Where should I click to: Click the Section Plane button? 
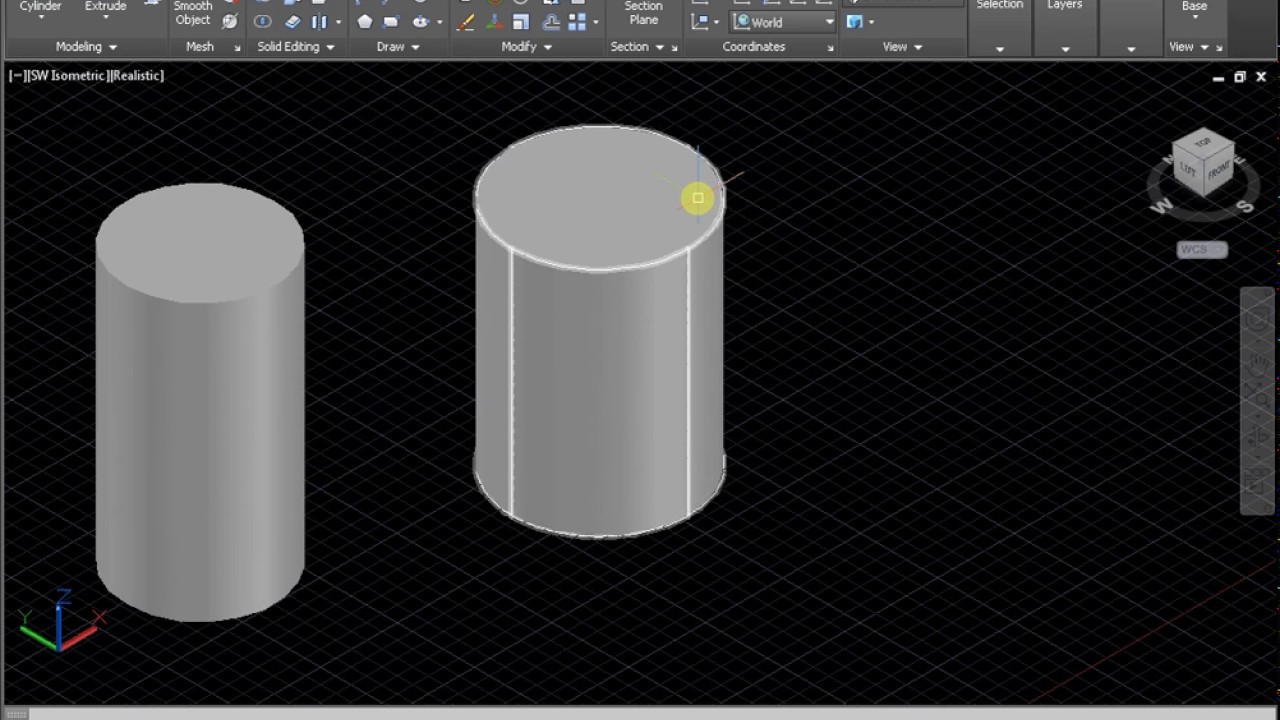coord(644,13)
